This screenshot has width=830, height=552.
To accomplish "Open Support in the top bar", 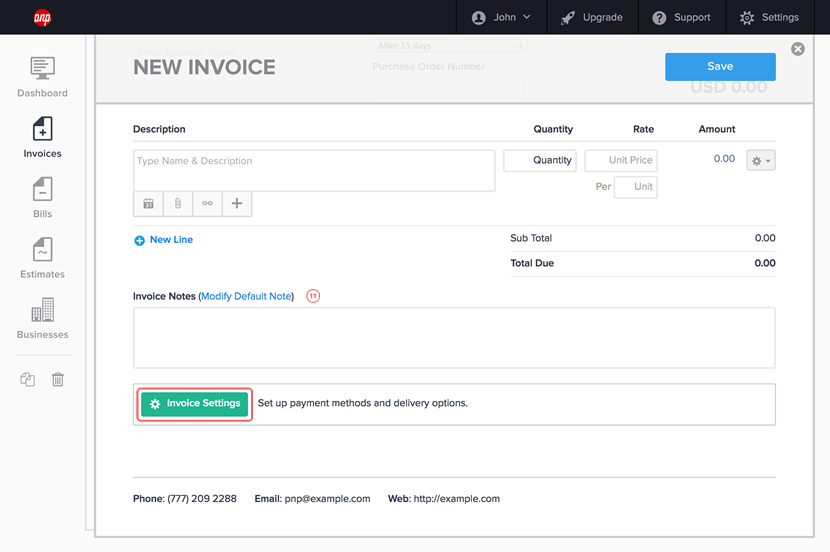I will 682,17.
